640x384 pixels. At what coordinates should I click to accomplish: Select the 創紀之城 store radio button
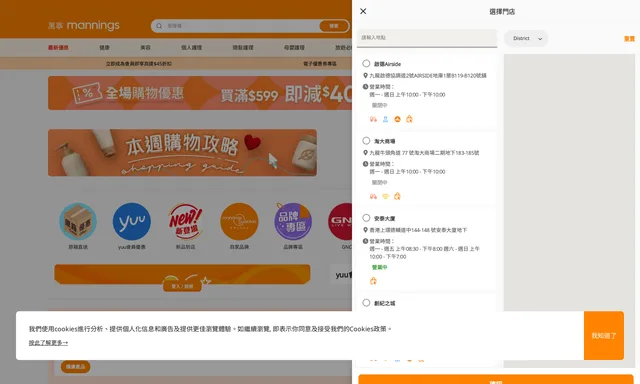pos(366,303)
